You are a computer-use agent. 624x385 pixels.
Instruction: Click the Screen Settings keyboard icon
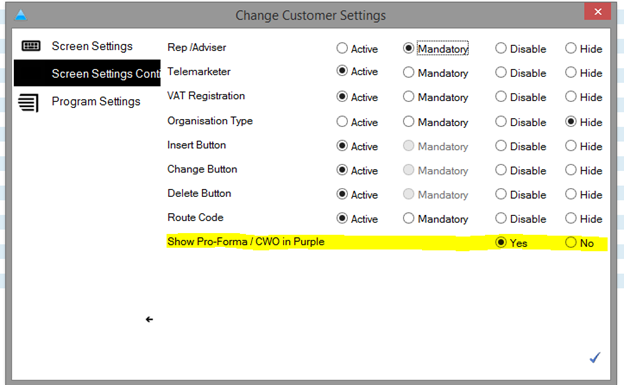pos(31,46)
